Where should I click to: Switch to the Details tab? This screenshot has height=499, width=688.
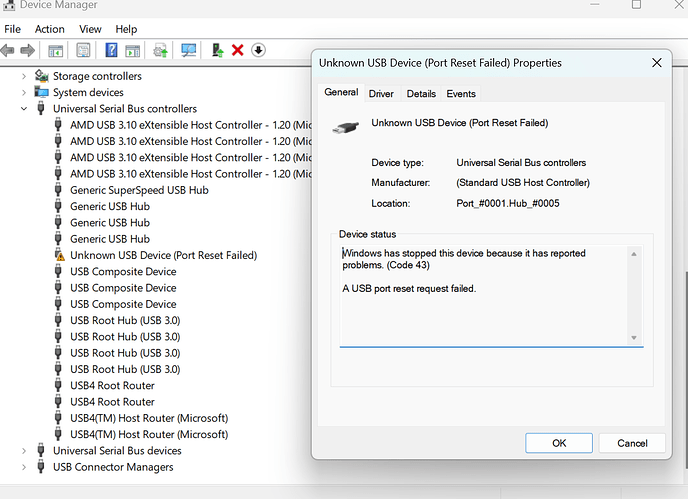pos(421,94)
